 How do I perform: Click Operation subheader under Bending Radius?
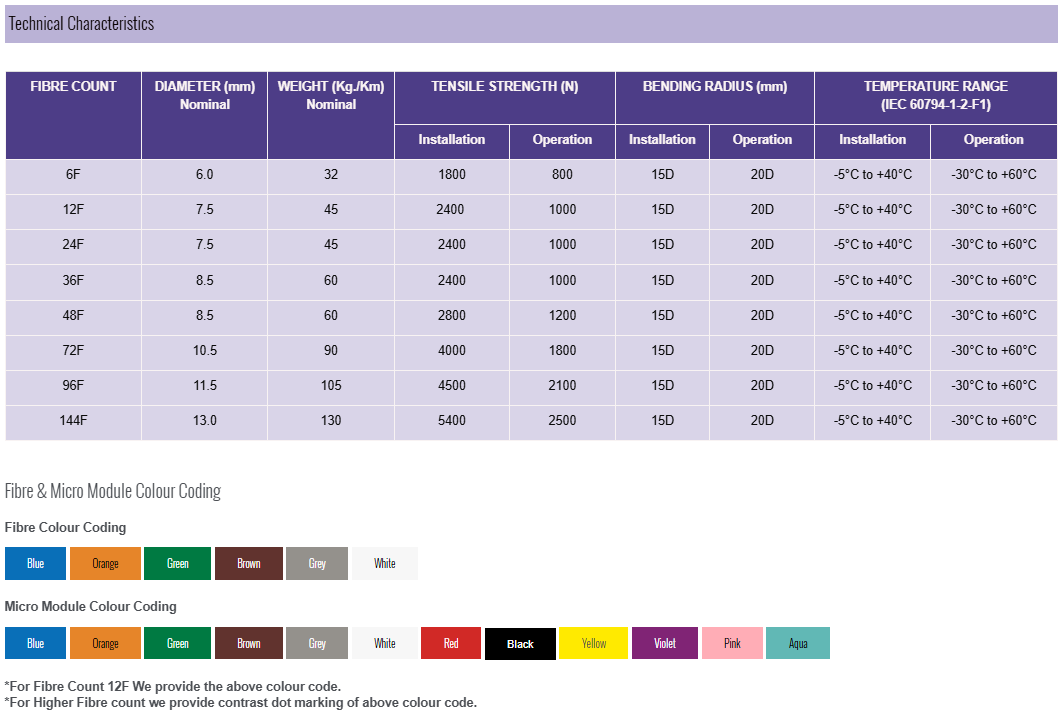(x=762, y=142)
